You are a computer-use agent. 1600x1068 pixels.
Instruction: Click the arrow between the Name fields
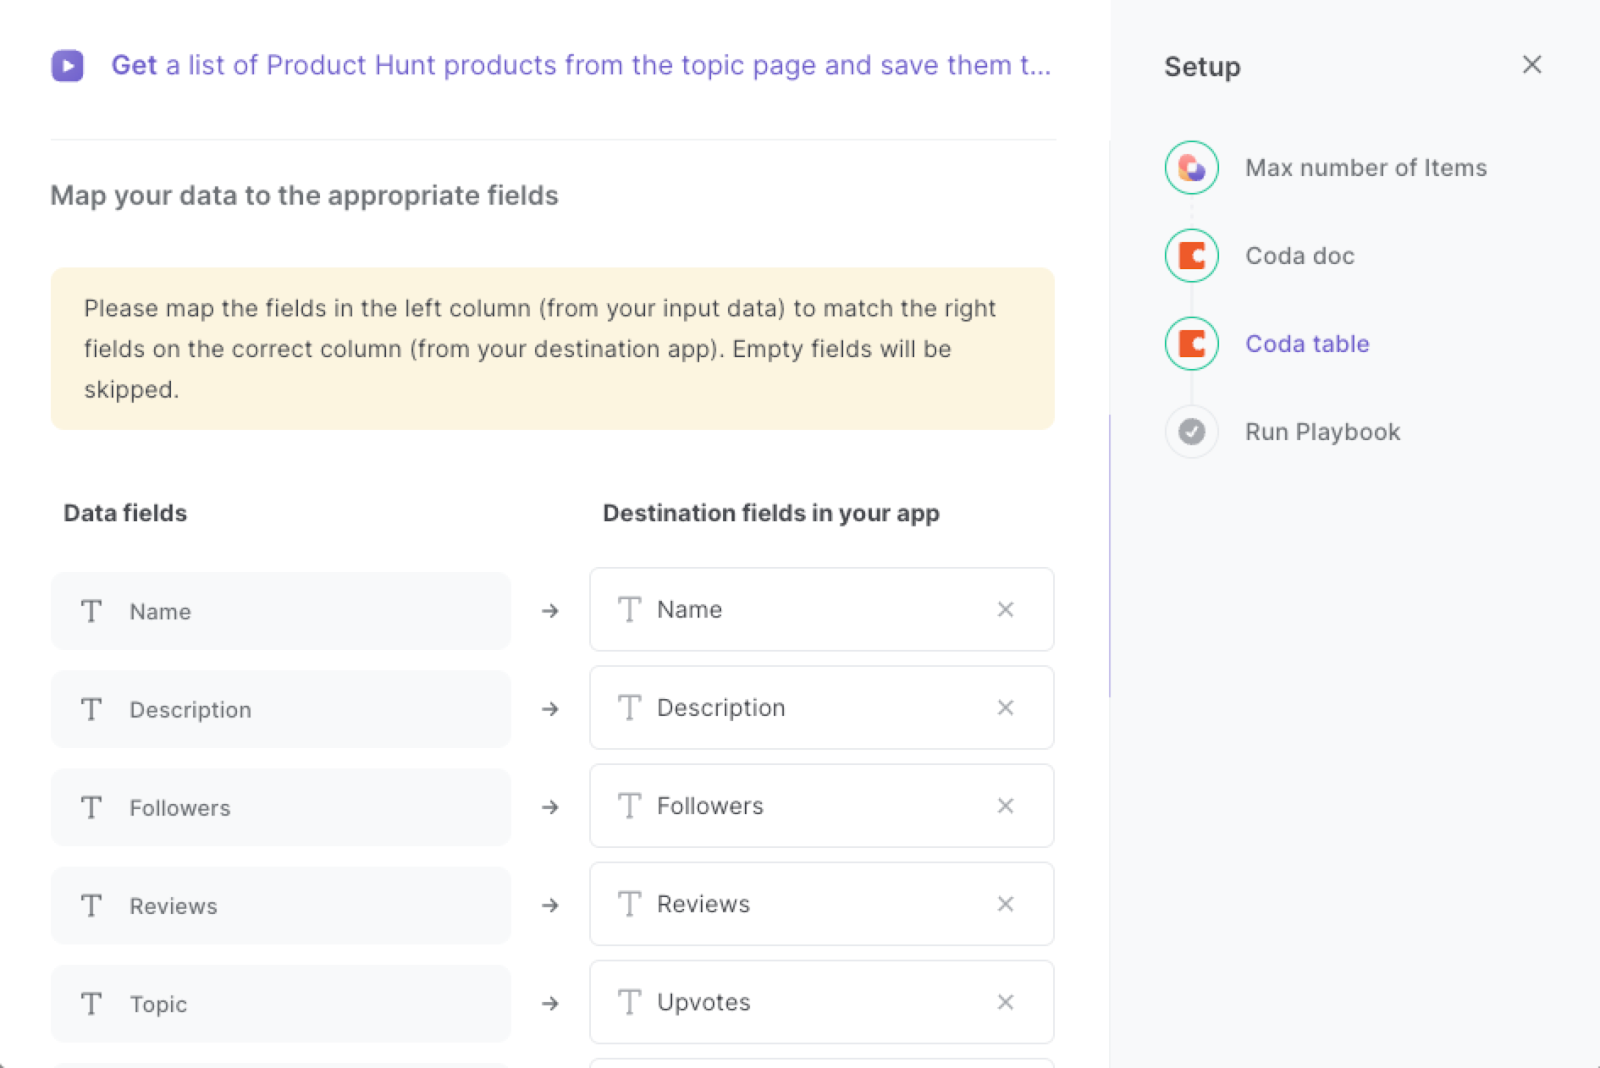pos(550,611)
